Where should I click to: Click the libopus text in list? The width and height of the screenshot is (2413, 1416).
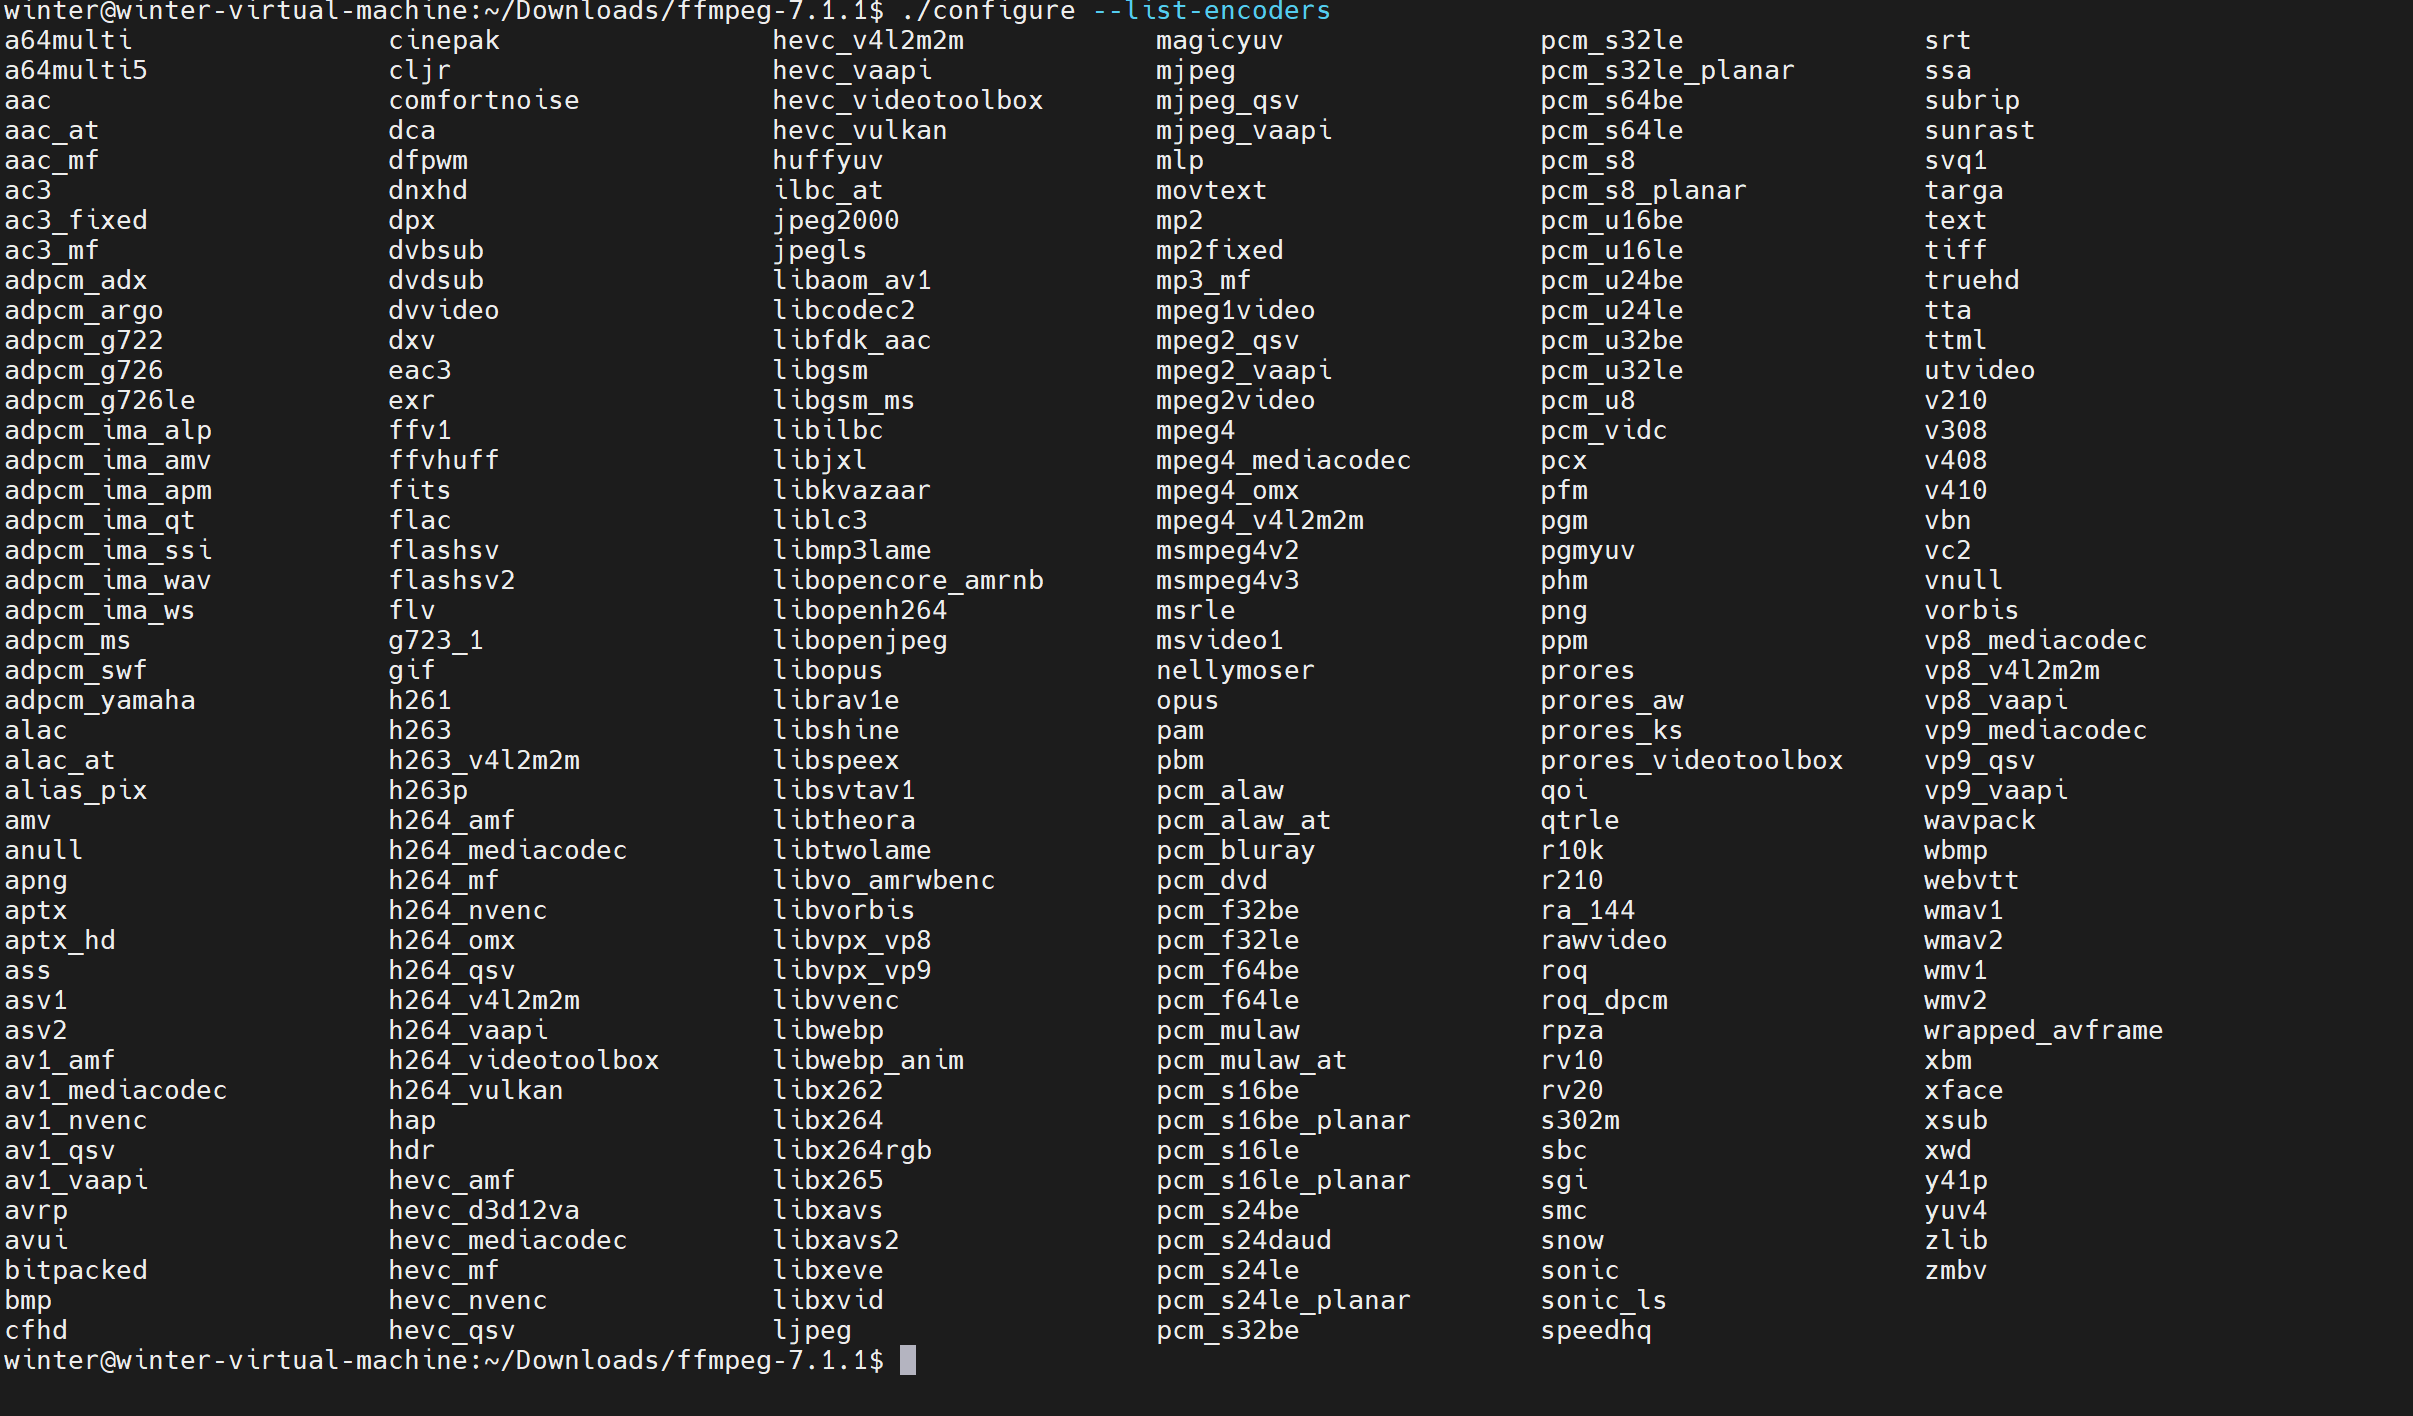[x=827, y=670]
